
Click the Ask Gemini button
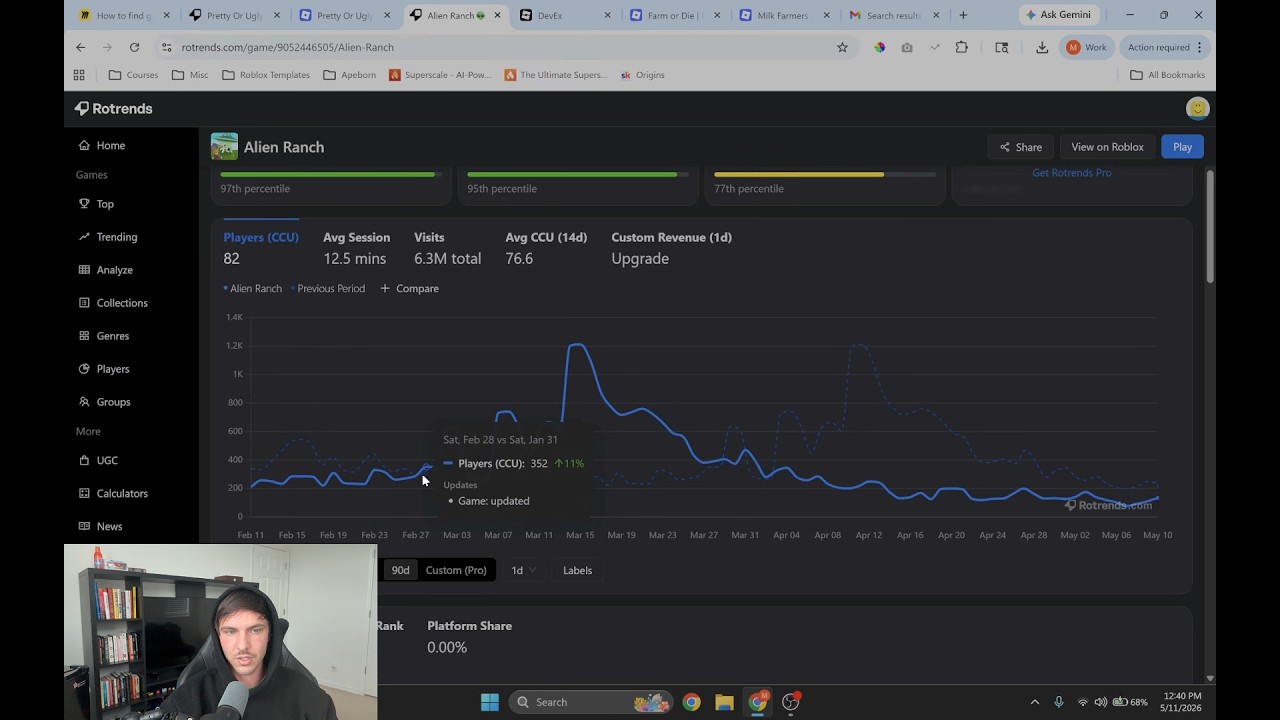[x=1060, y=15]
